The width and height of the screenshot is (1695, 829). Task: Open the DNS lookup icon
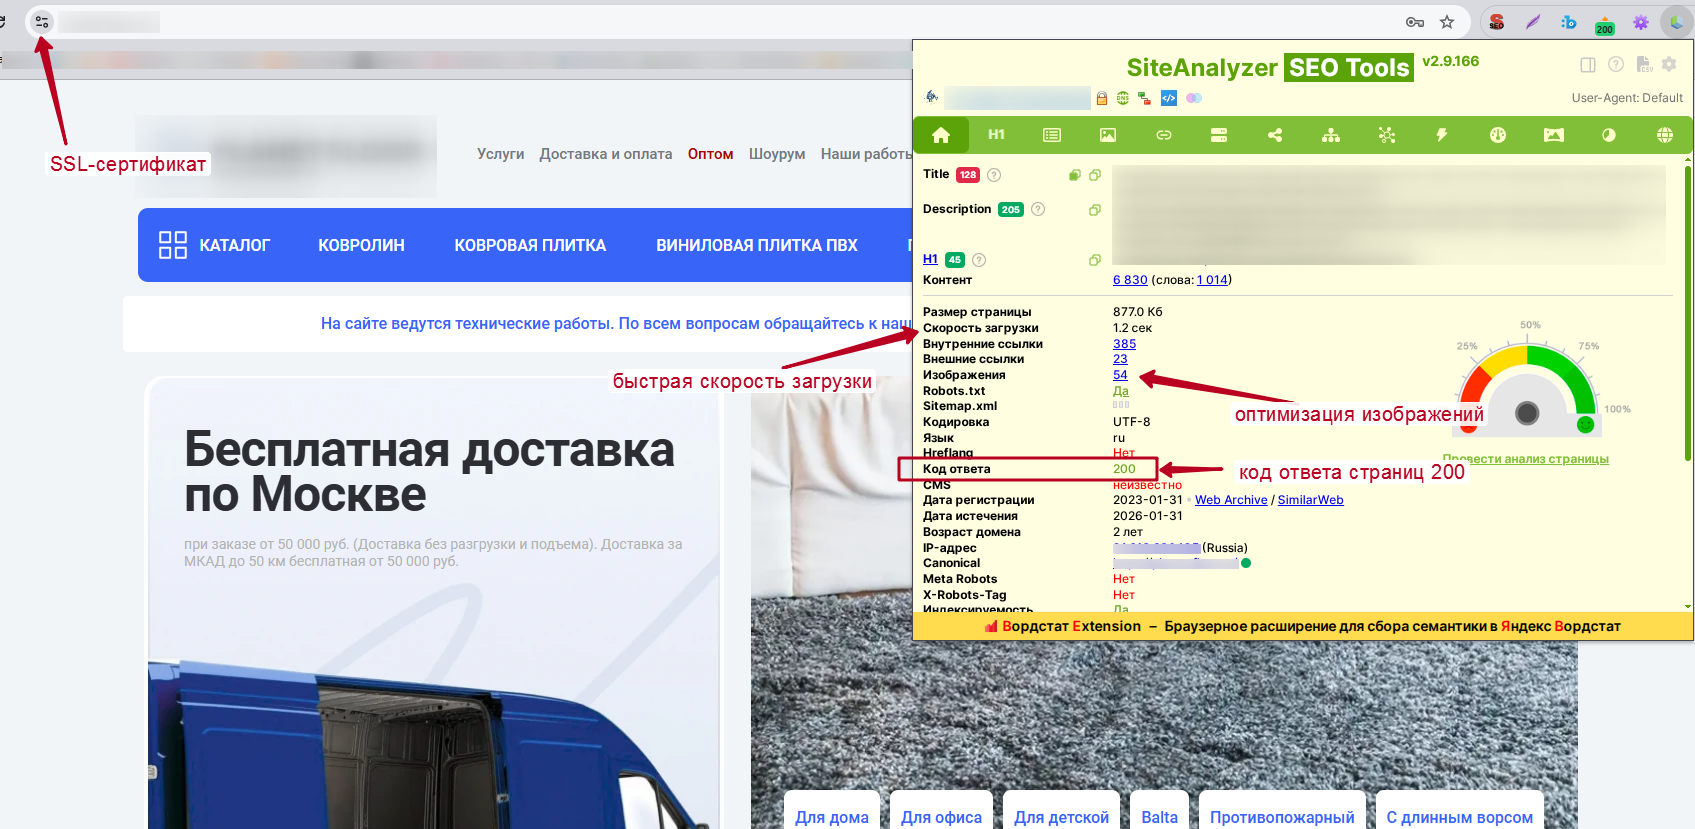coord(1123,98)
